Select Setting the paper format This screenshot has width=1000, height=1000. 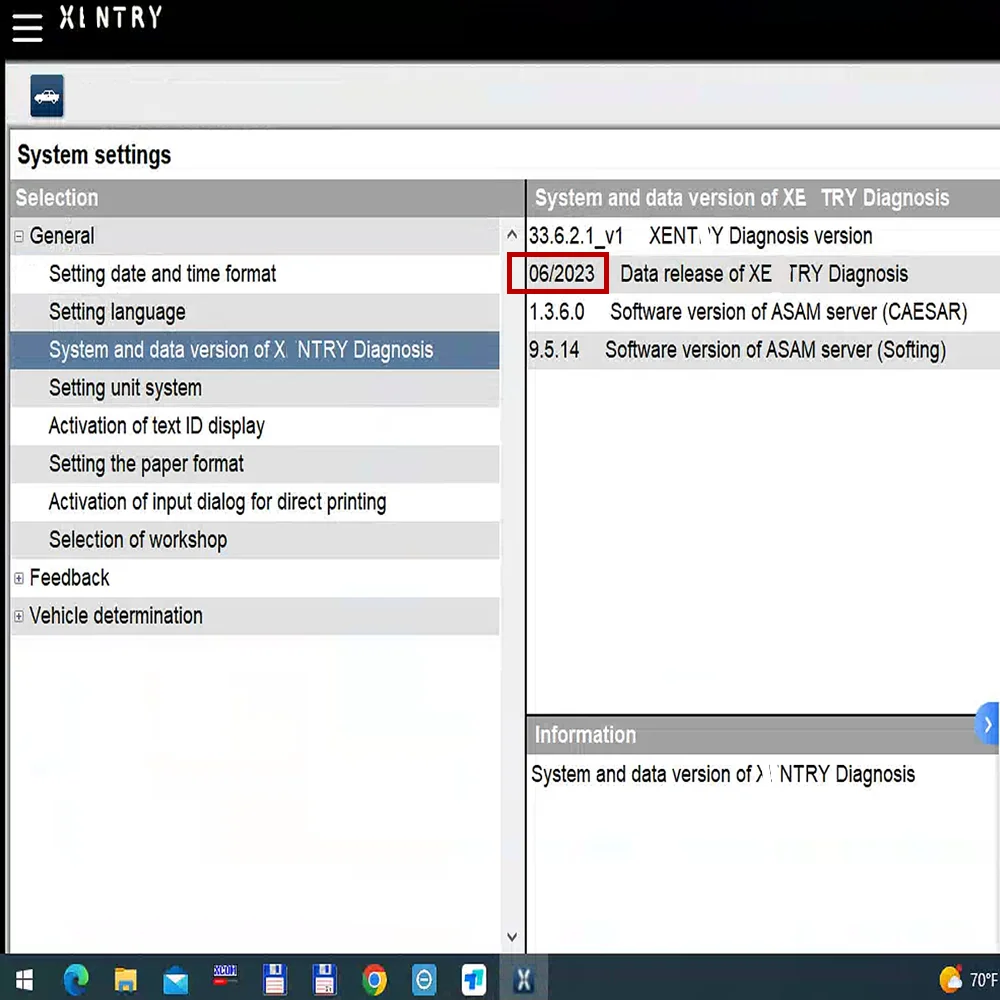point(255,464)
